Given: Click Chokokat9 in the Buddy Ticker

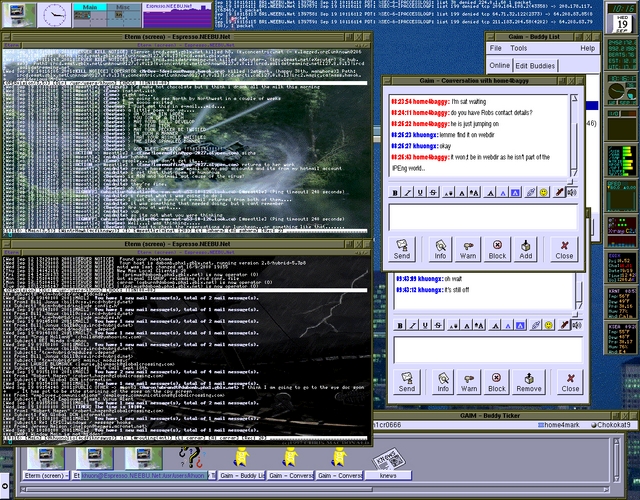Looking at the screenshot, I should tap(611, 425).
